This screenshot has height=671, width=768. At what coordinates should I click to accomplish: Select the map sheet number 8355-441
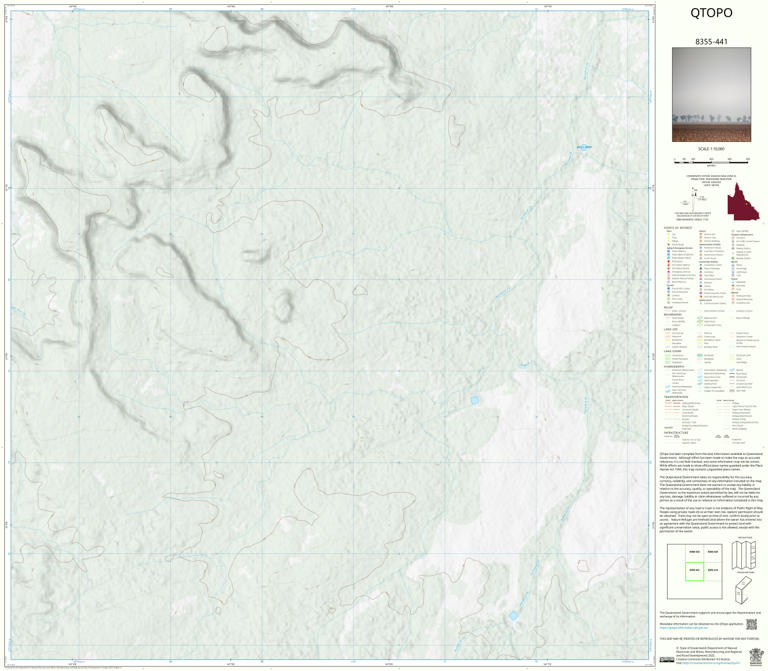pyautogui.click(x=711, y=42)
